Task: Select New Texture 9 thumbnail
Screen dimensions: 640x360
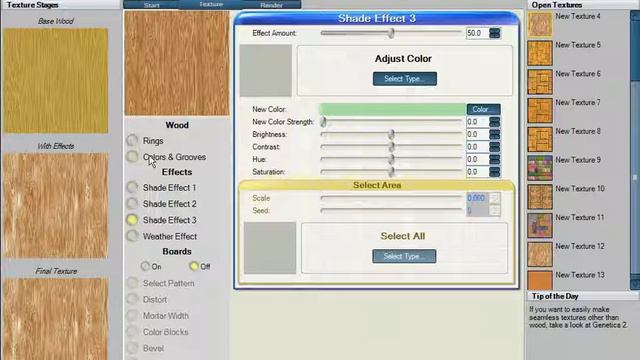Action: (540, 168)
